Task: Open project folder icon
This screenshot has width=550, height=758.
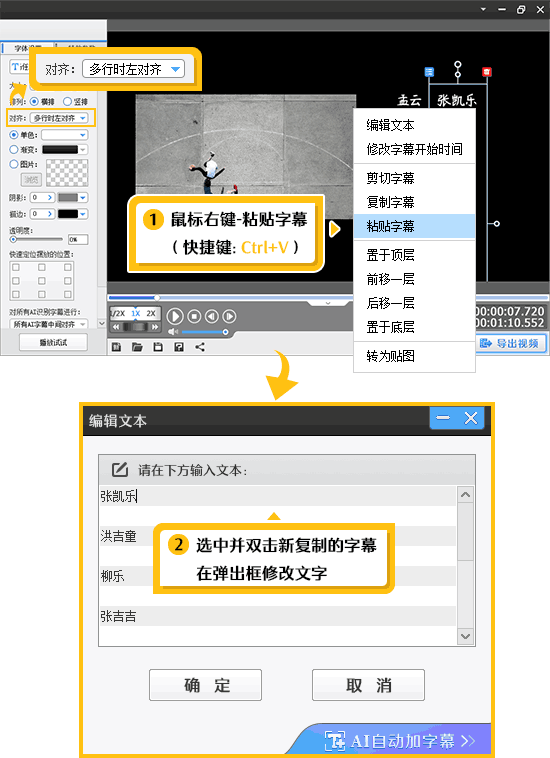Action: (137, 347)
